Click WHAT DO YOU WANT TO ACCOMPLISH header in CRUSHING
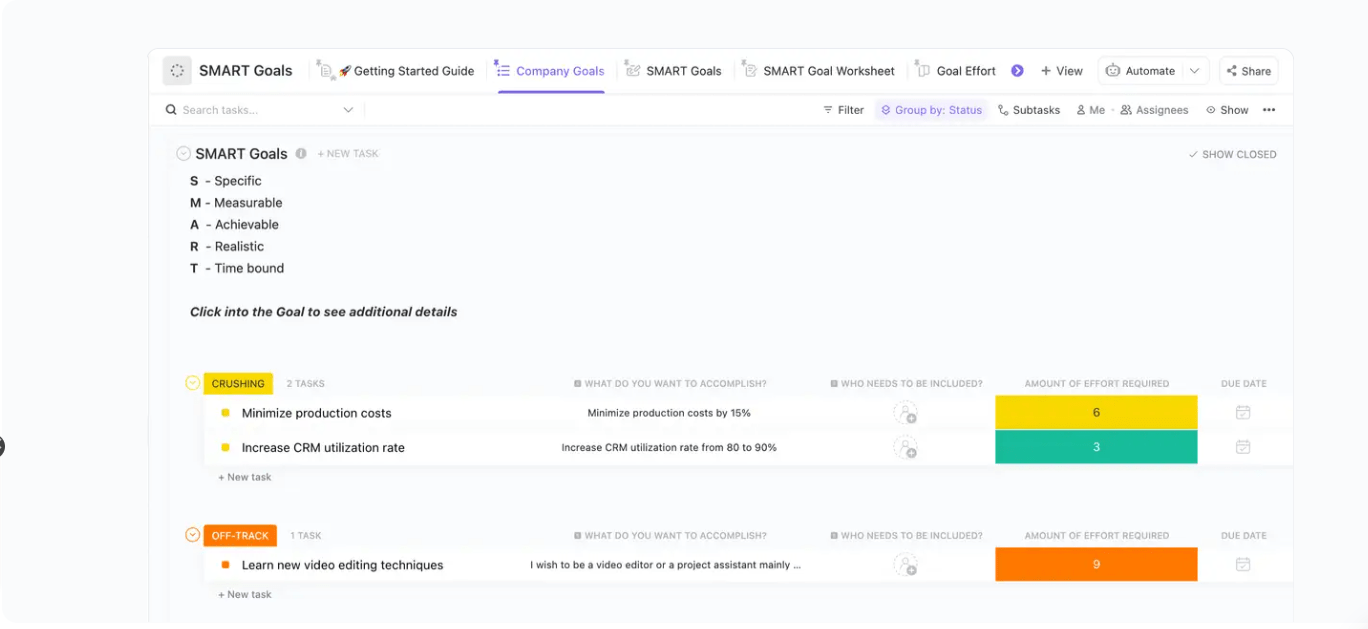The width and height of the screenshot is (1368, 629). click(670, 384)
